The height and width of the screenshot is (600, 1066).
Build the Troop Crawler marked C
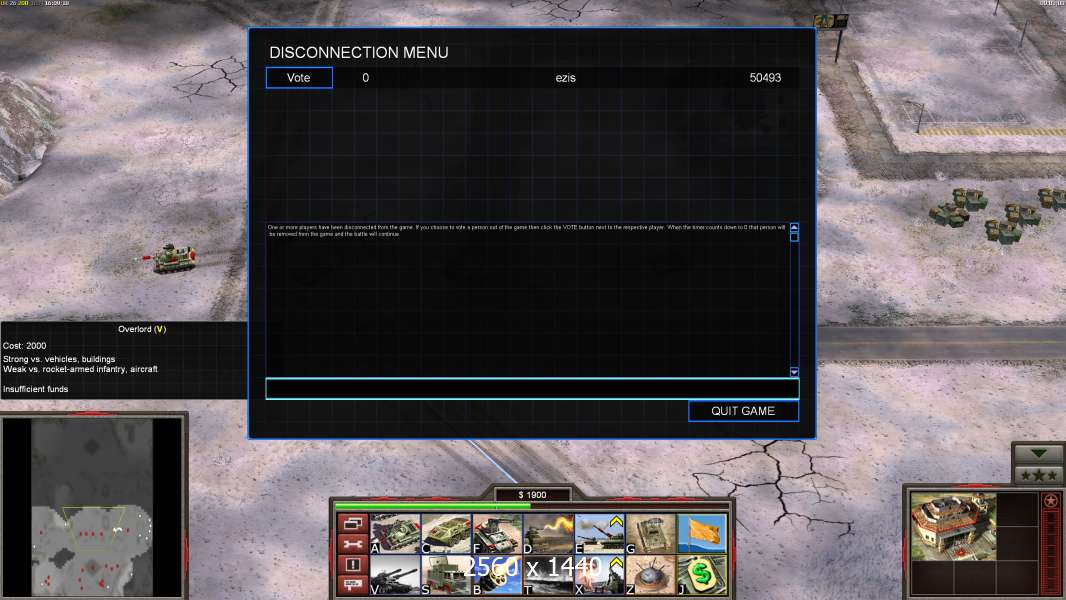447,533
